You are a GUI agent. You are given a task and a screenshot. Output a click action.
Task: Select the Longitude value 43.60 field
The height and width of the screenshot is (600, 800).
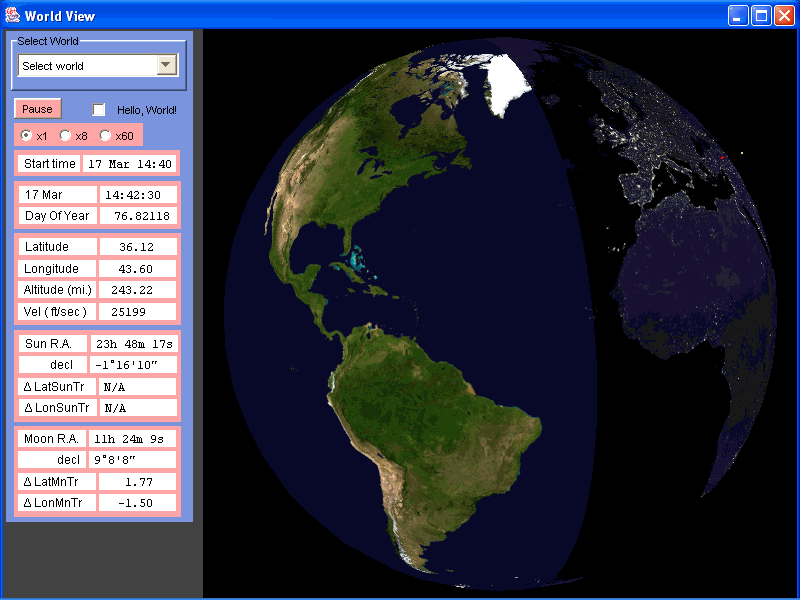click(x=137, y=268)
